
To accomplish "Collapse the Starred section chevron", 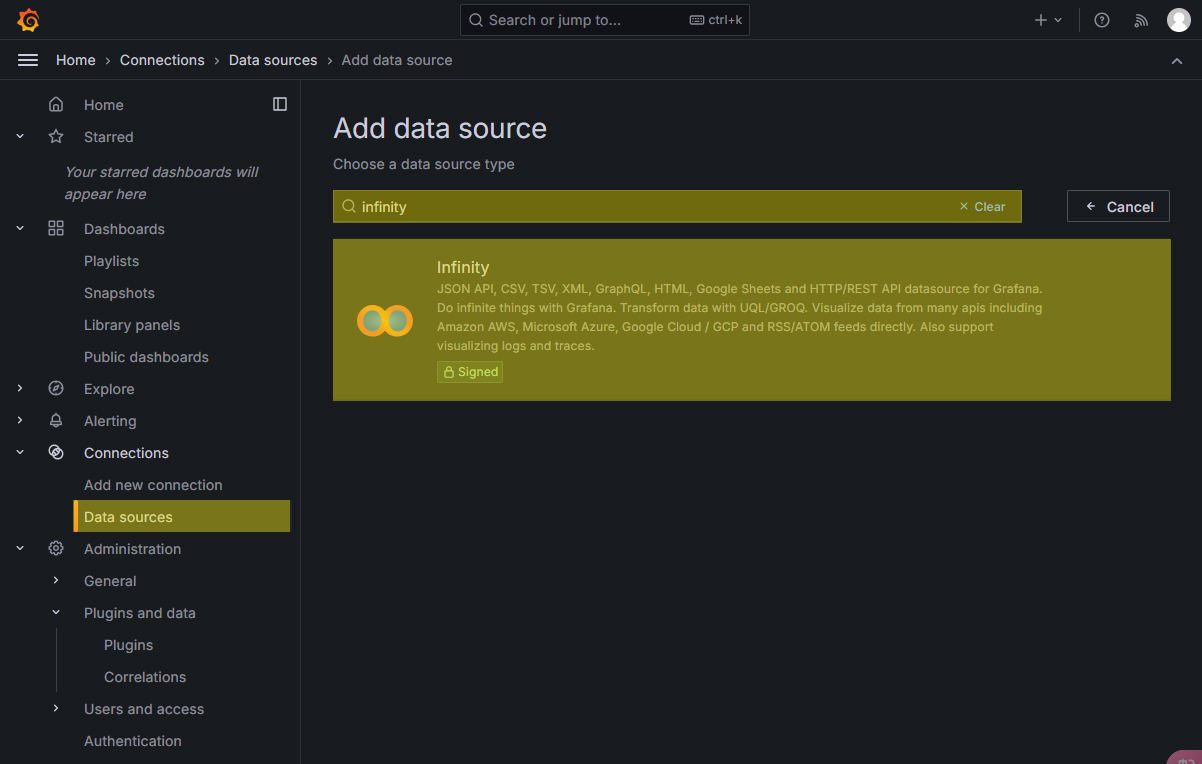I will point(20,136).
